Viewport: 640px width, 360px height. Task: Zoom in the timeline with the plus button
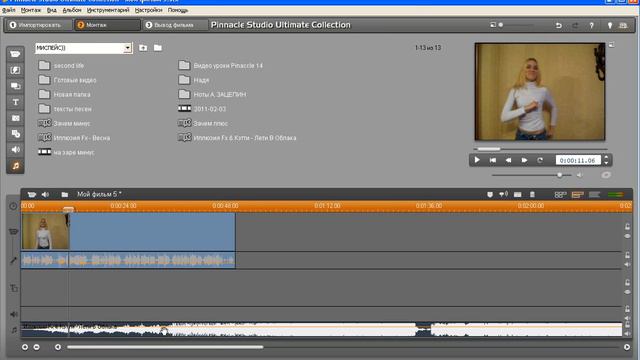coord(25,347)
